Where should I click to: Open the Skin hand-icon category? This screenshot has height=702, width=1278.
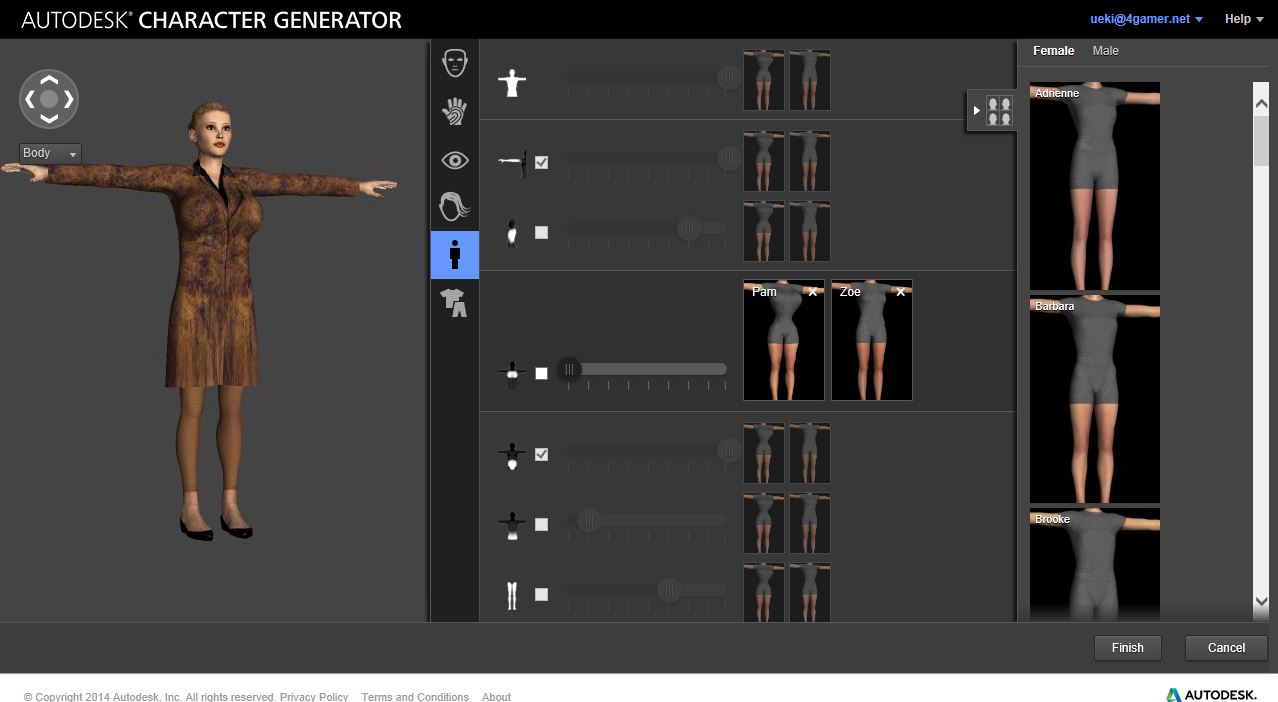pos(455,111)
